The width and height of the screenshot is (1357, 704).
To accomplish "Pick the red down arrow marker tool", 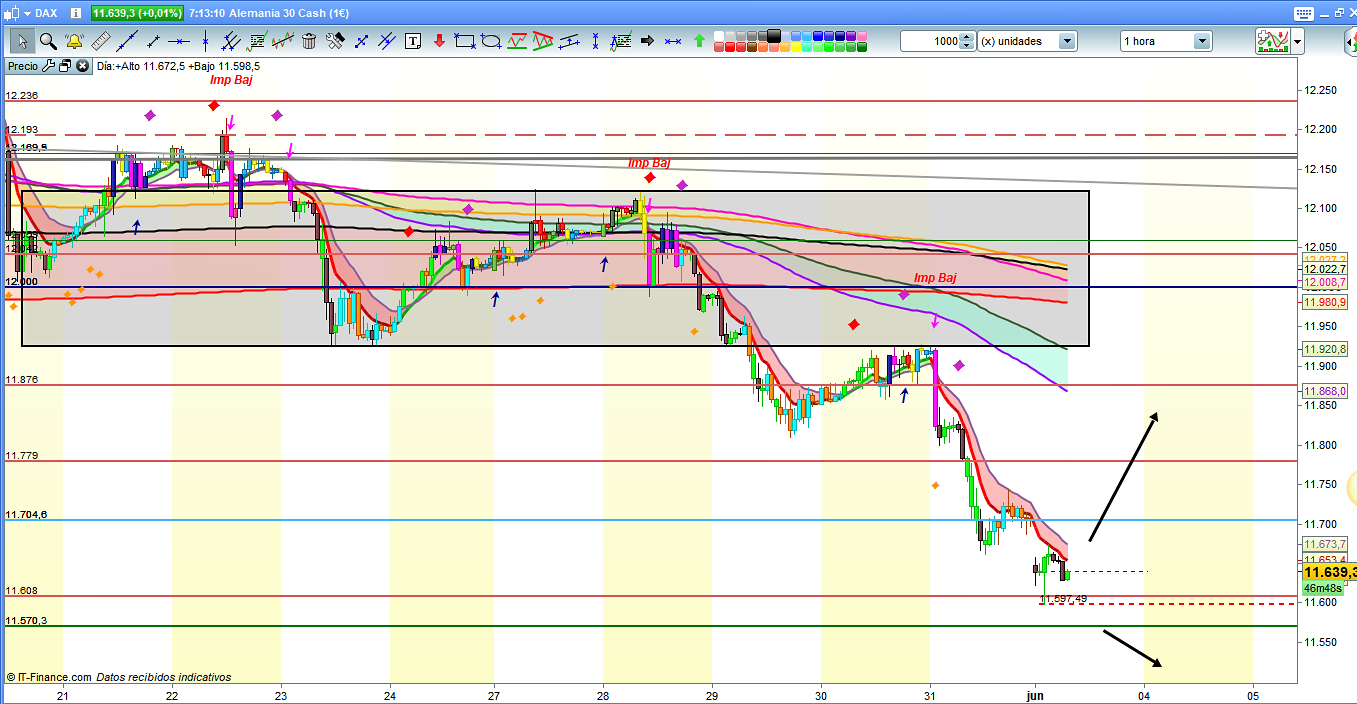I will click(438, 41).
